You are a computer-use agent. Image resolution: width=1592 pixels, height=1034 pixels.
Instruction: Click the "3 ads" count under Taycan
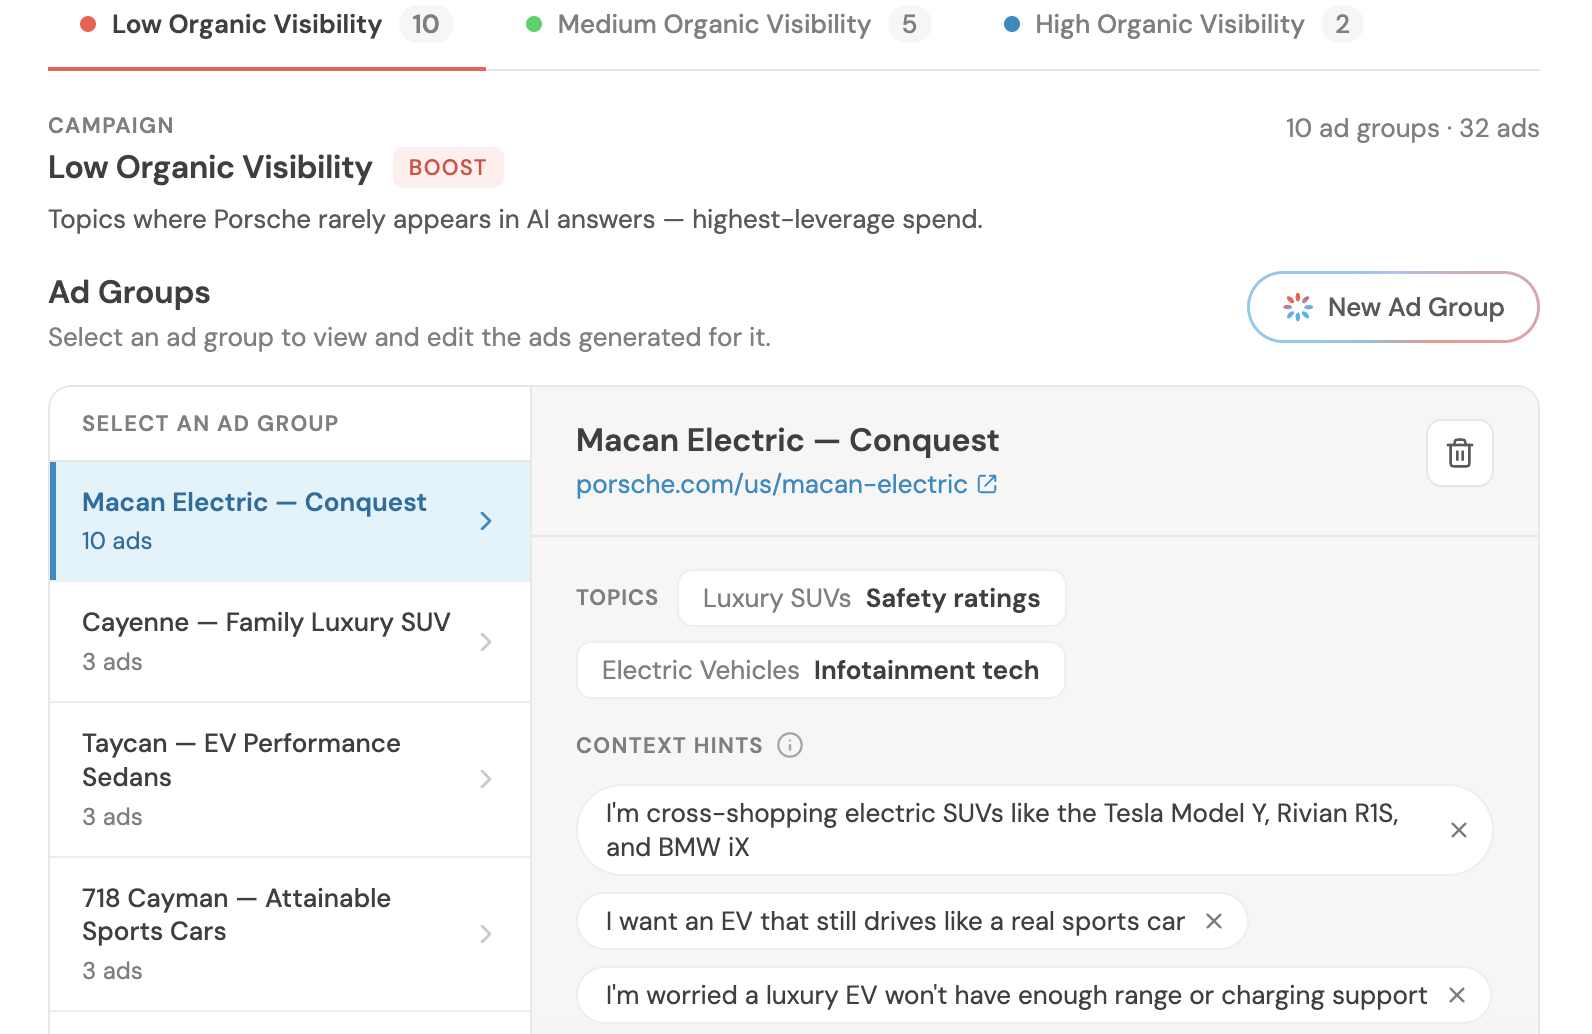(112, 817)
